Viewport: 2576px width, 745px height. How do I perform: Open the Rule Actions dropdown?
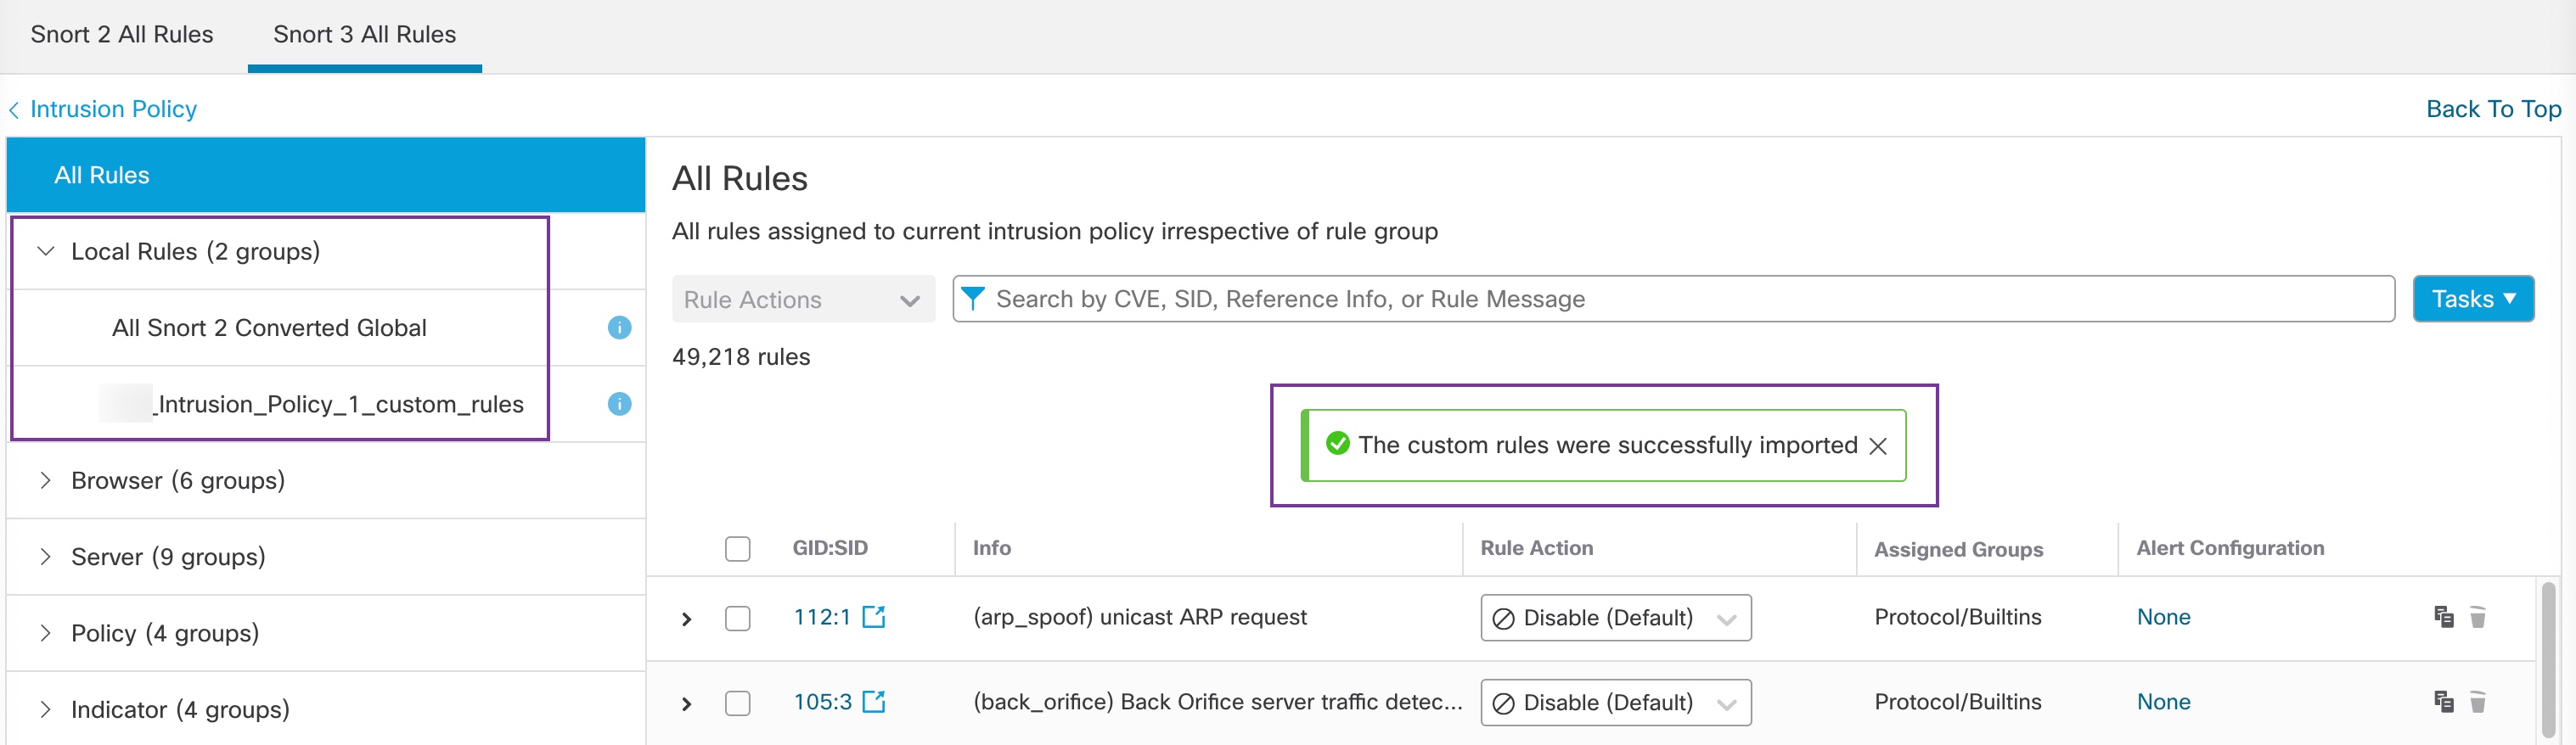802,300
